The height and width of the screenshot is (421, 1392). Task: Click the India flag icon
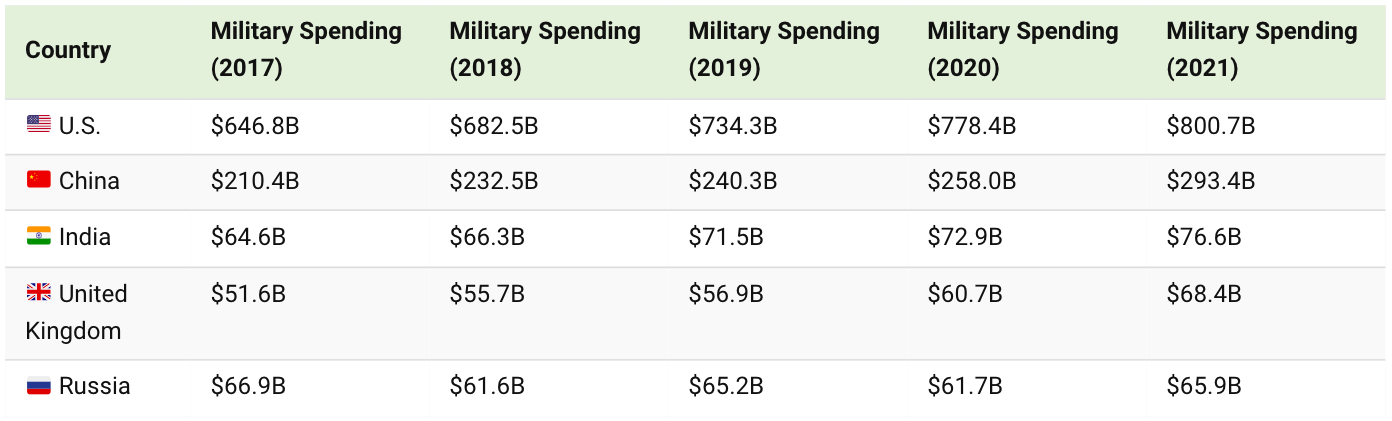[38, 237]
